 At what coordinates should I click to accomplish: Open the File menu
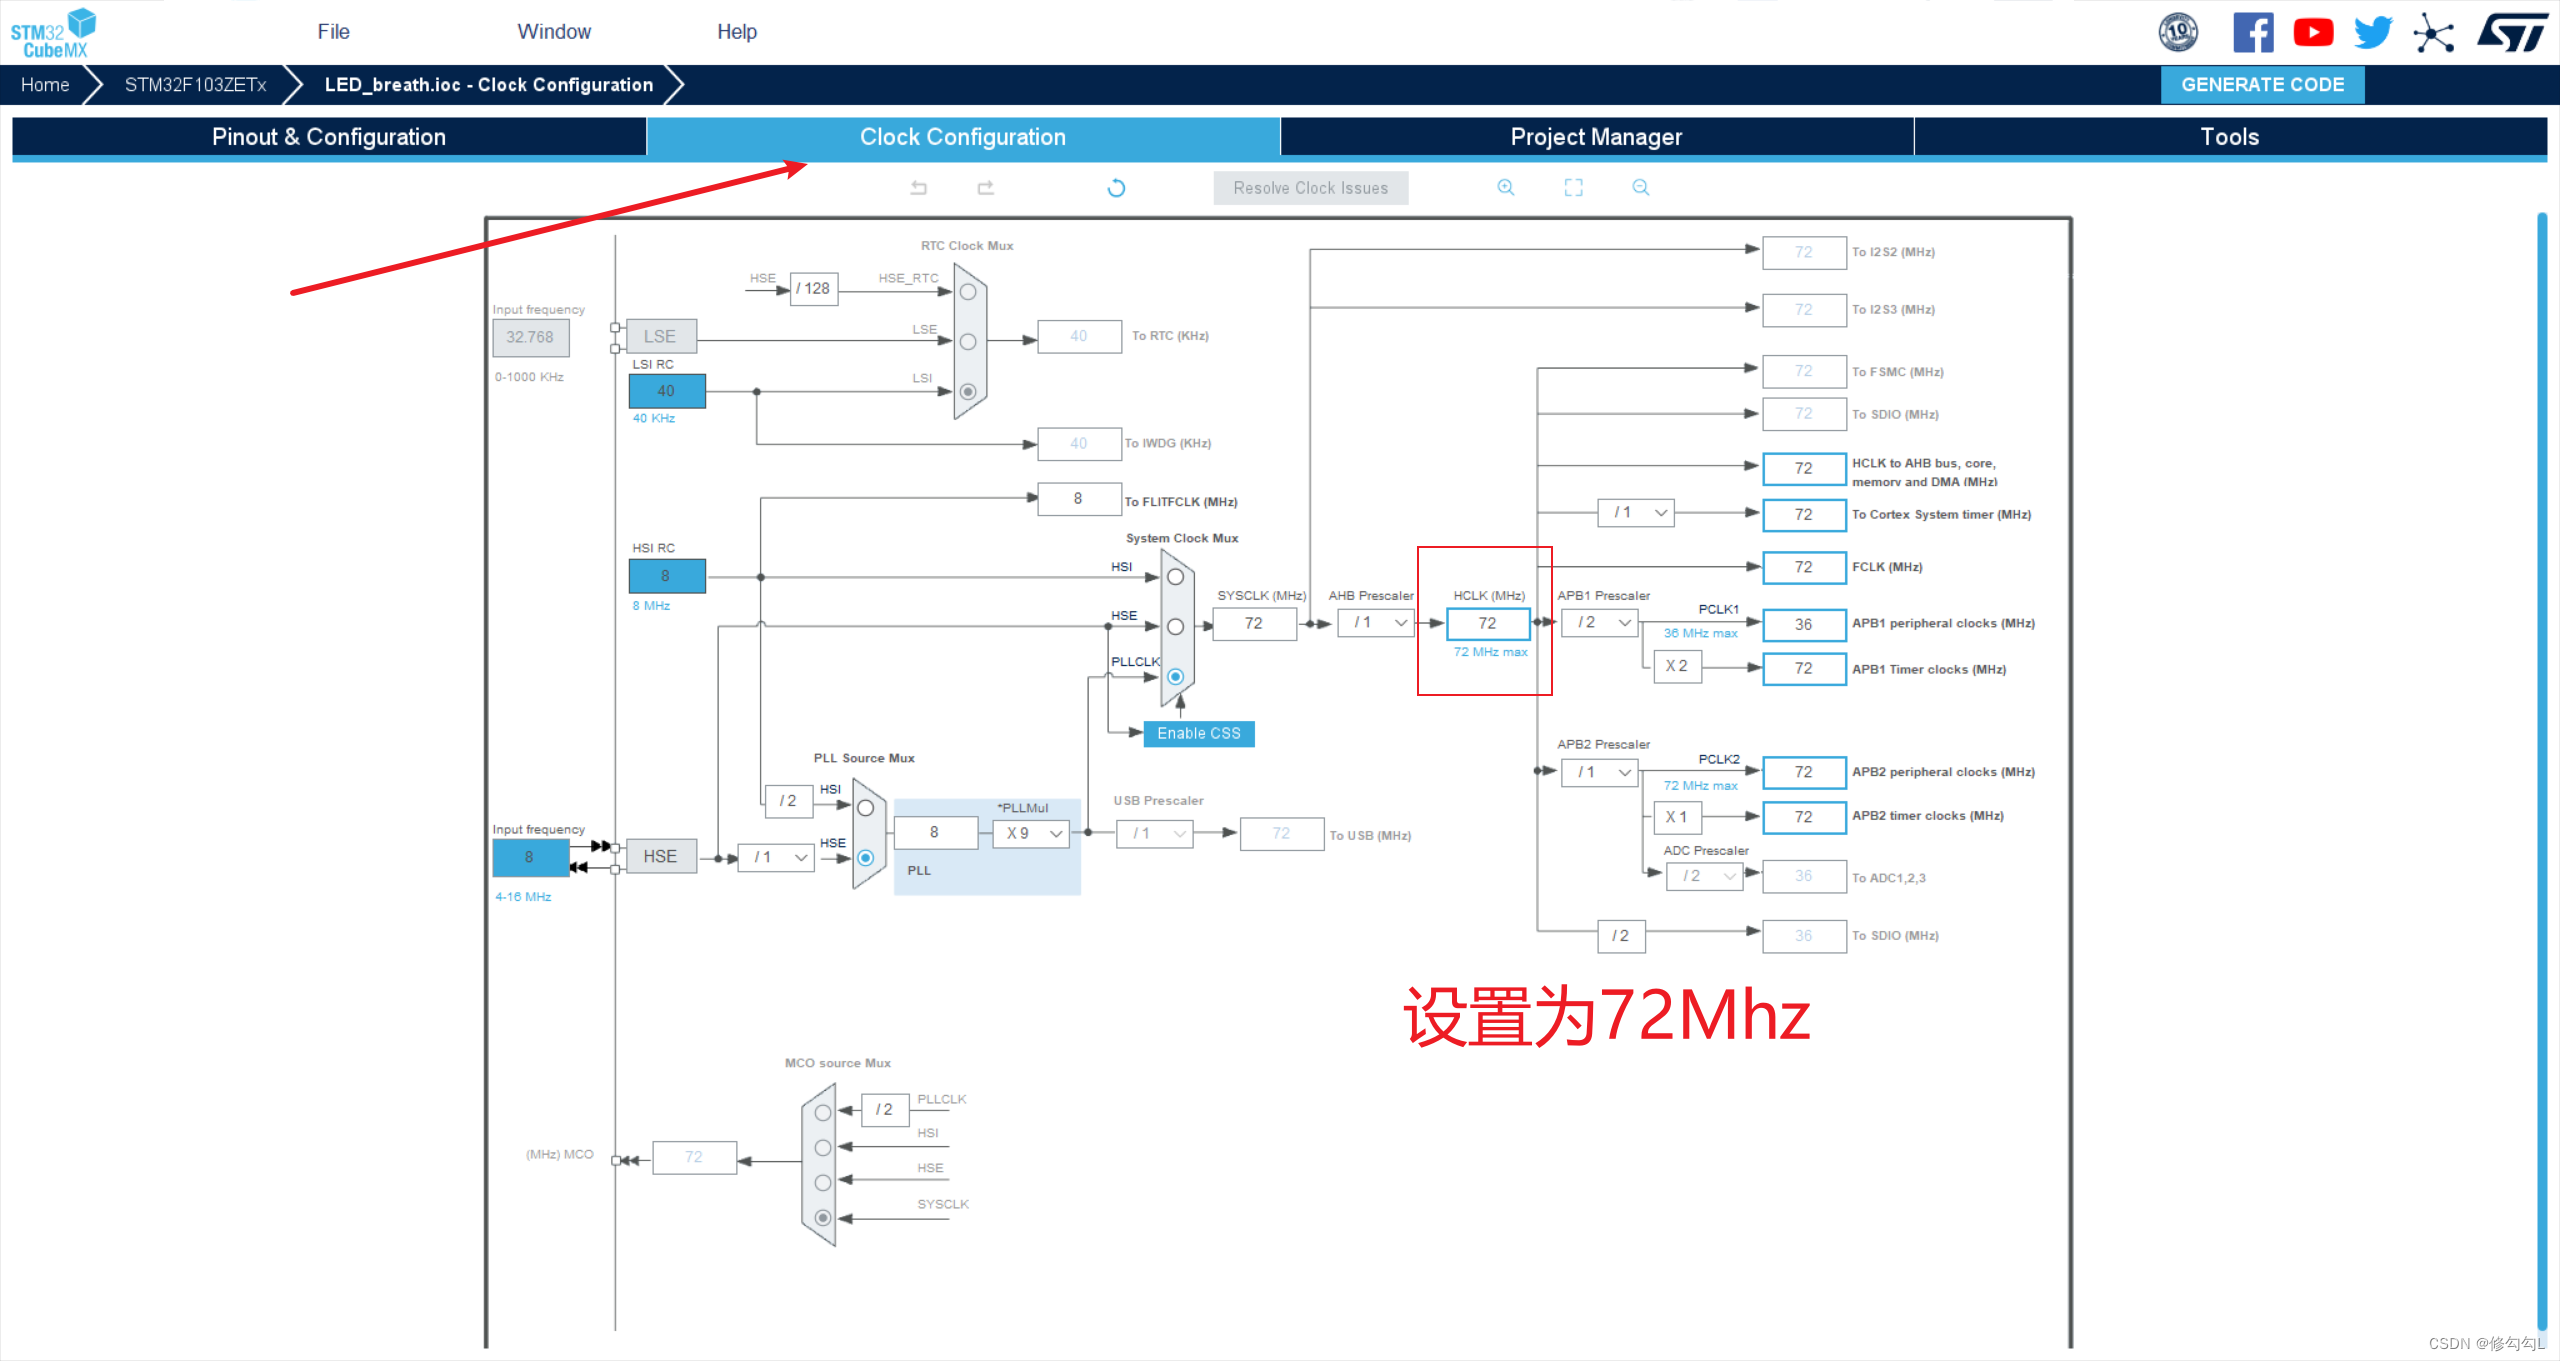[333, 32]
